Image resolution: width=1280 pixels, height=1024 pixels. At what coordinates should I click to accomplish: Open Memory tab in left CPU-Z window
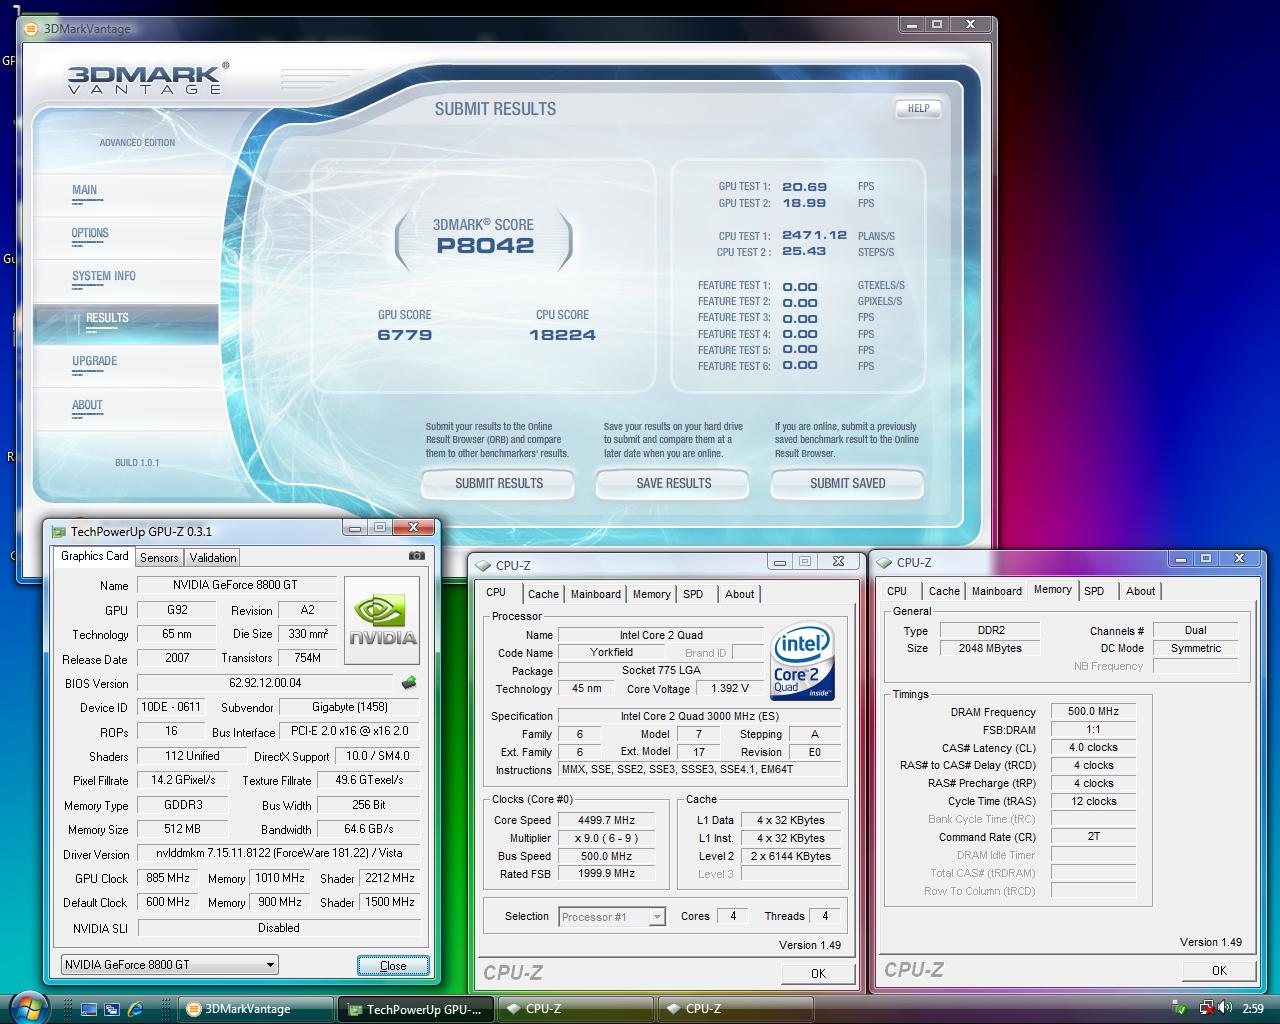pos(652,594)
